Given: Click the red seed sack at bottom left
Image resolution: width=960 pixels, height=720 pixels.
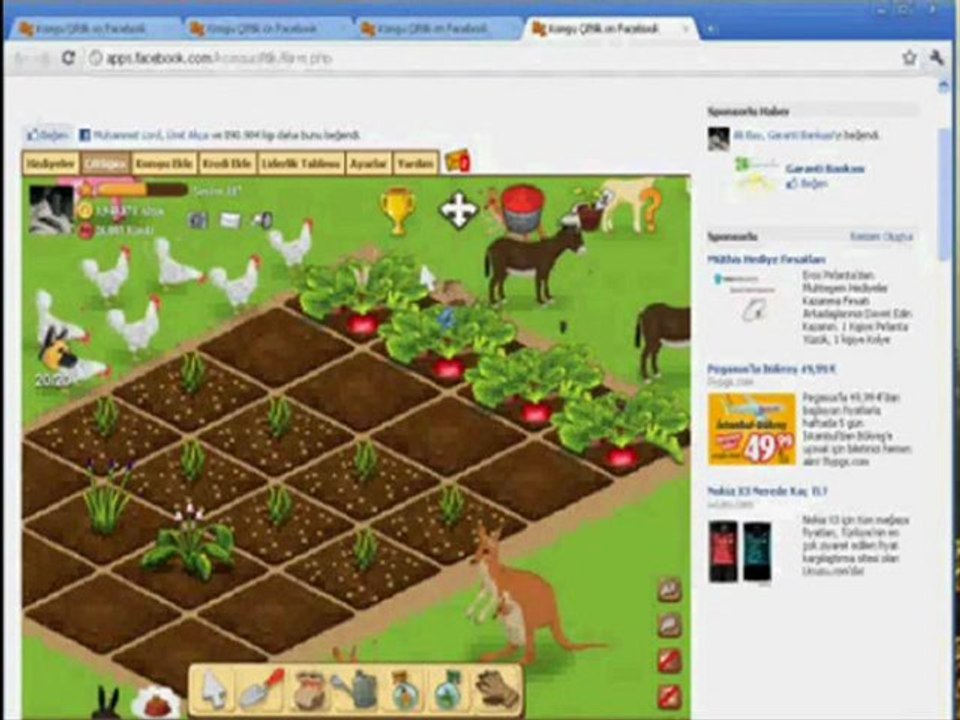Looking at the screenshot, I should pos(157,703).
